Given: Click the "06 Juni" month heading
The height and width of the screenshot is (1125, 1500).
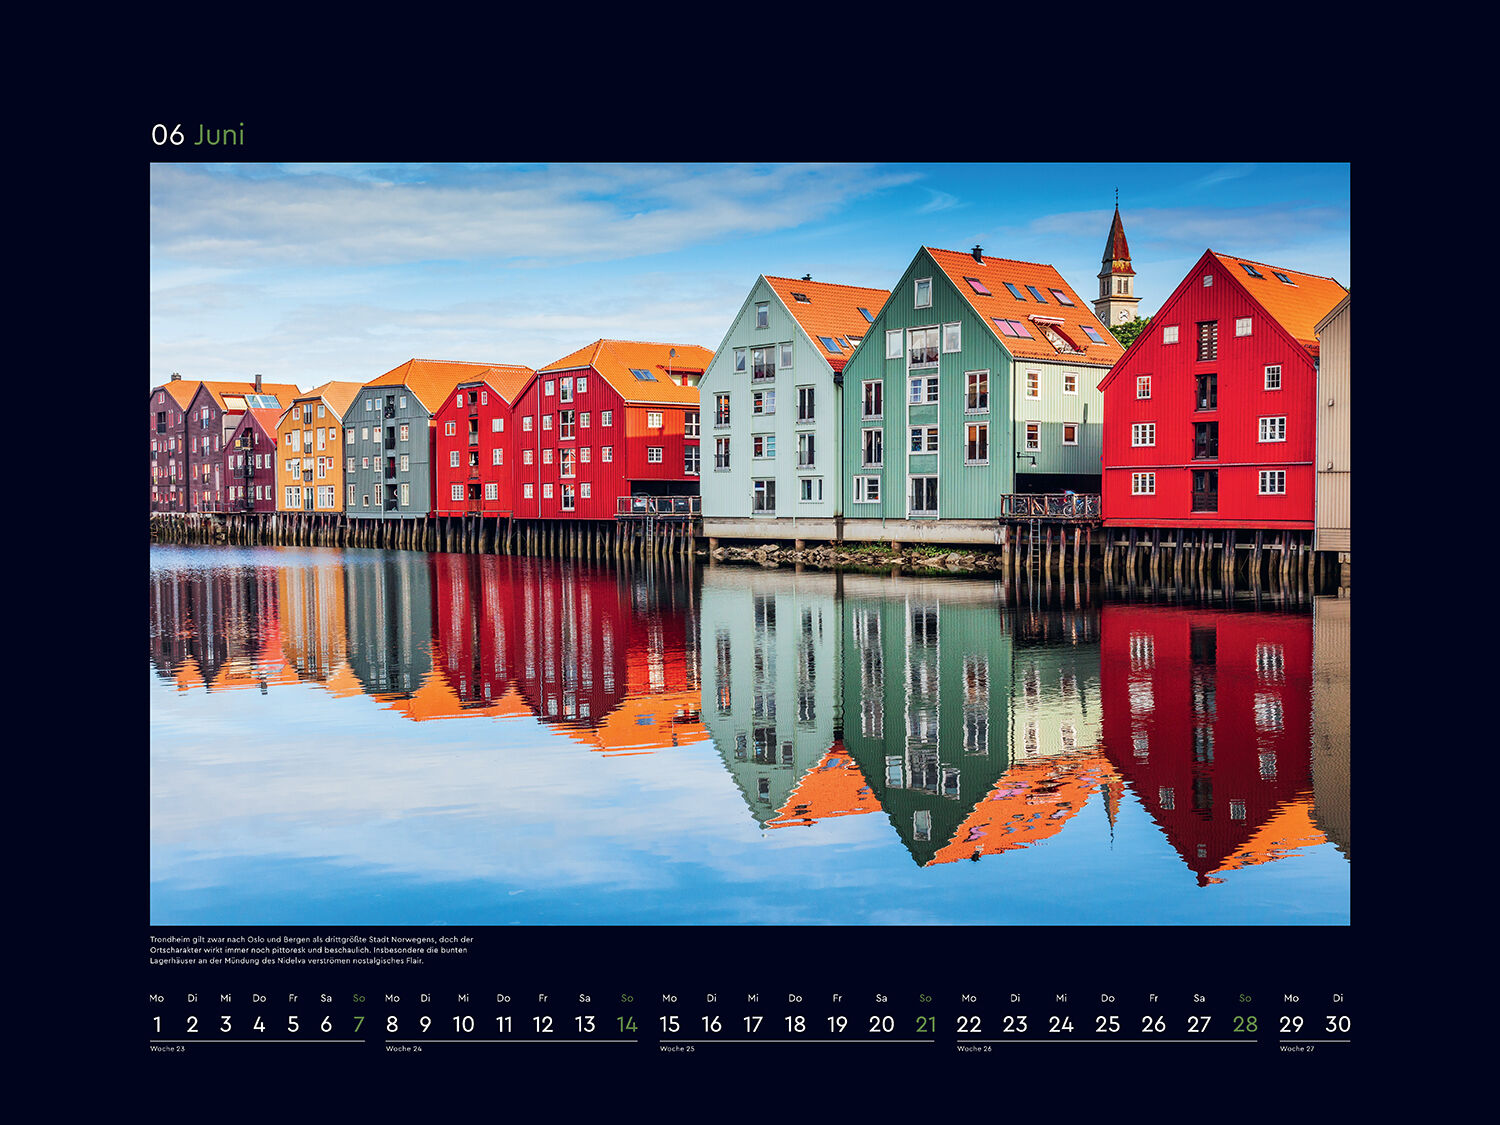Looking at the screenshot, I should point(198,135).
